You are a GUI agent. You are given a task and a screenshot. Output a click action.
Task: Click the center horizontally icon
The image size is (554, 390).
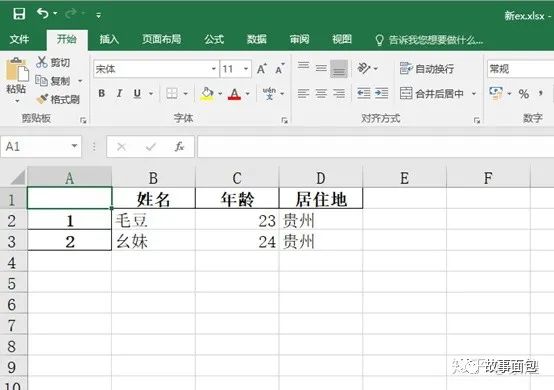point(321,93)
